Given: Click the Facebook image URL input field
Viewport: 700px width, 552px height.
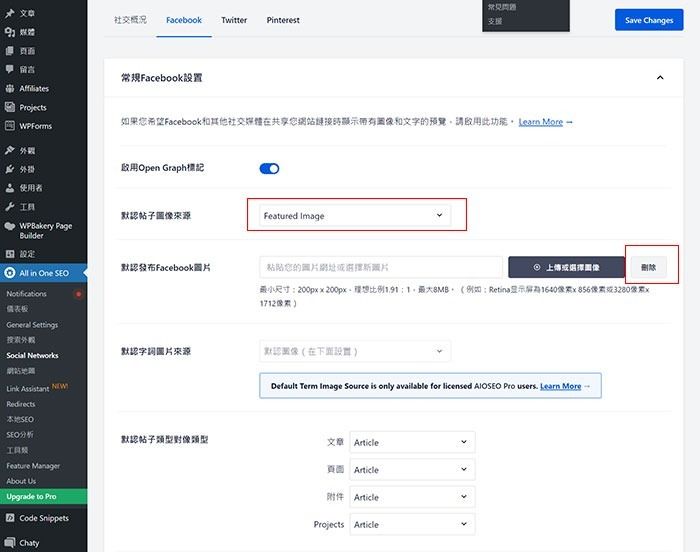Looking at the screenshot, I should (x=381, y=268).
